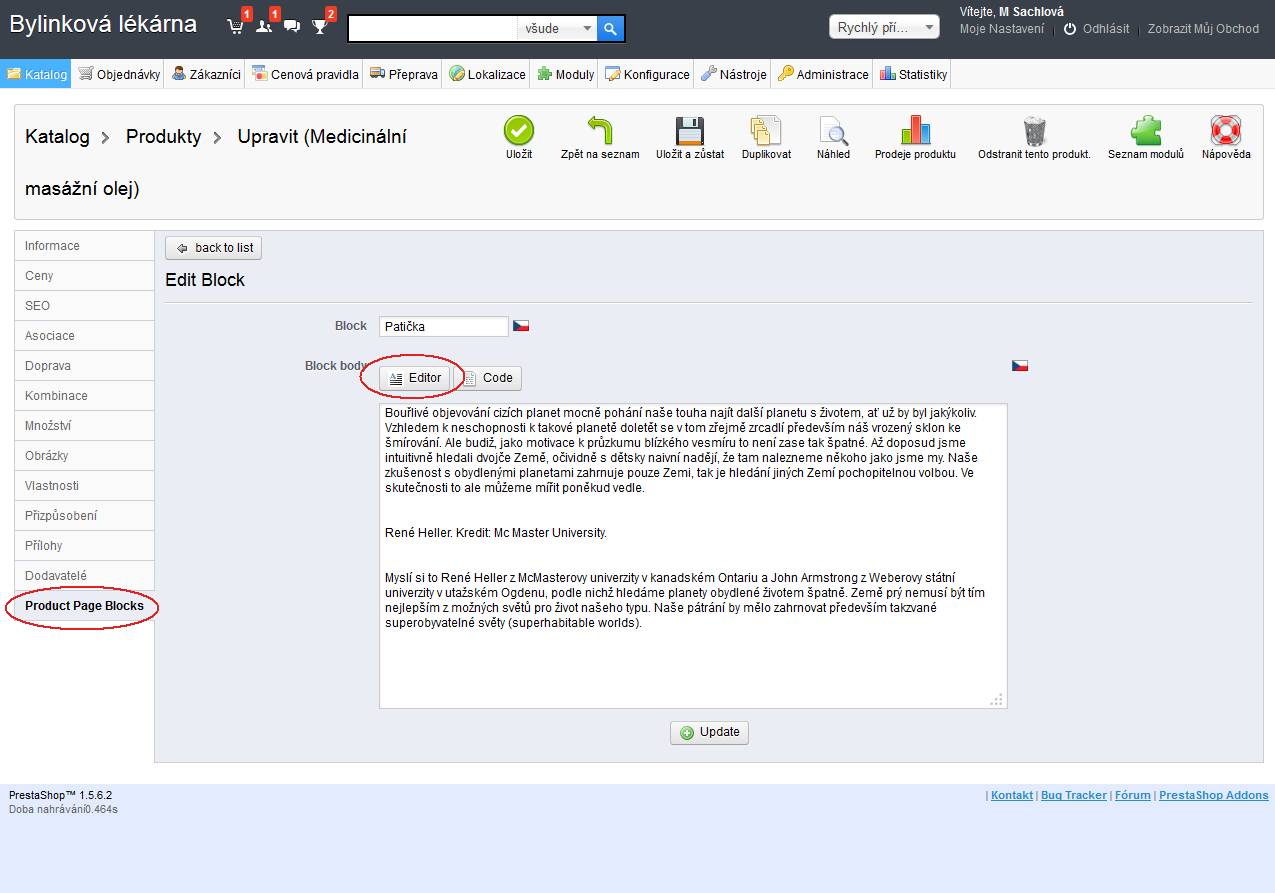Image resolution: width=1275 pixels, height=893 pixels.
Task: Click Zobrazit Můj Obchod link
Action: tap(1203, 29)
